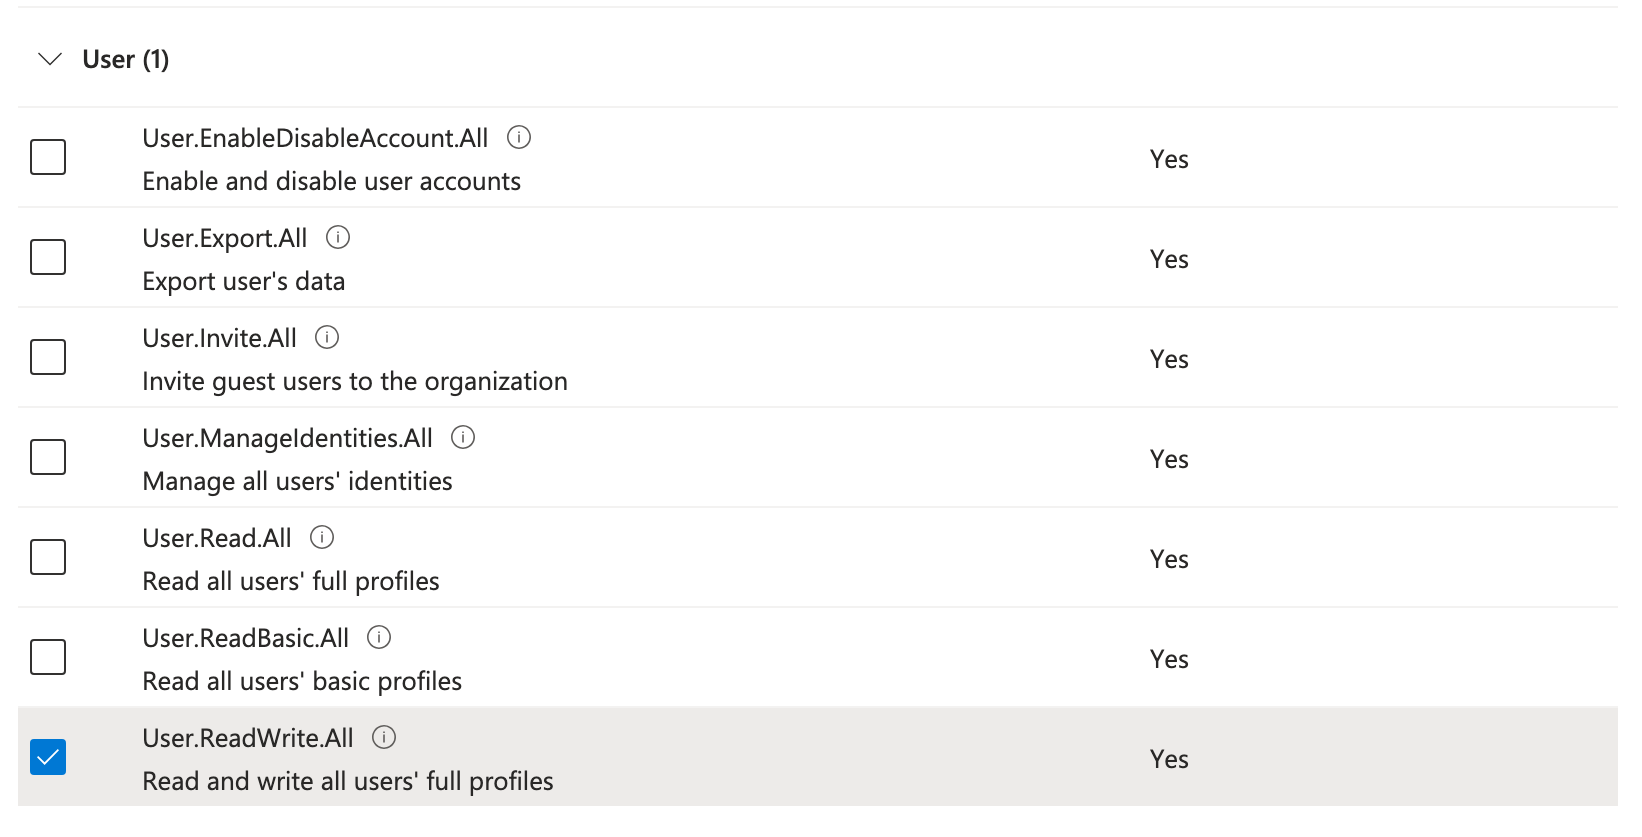The image size is (1642, 837).
Task: Enable the User.EnableDisableAccount.All checkbox
Action: tap(48, 157)
